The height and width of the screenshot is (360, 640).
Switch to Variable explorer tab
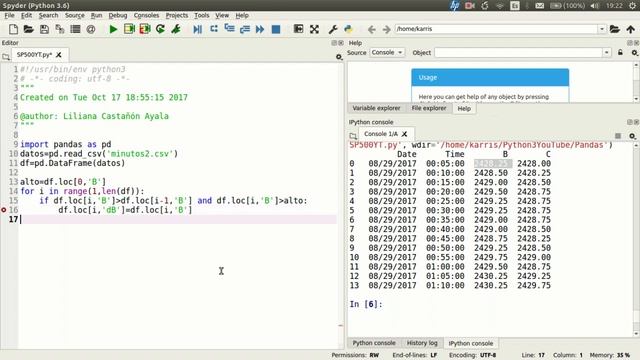[376, 108]
